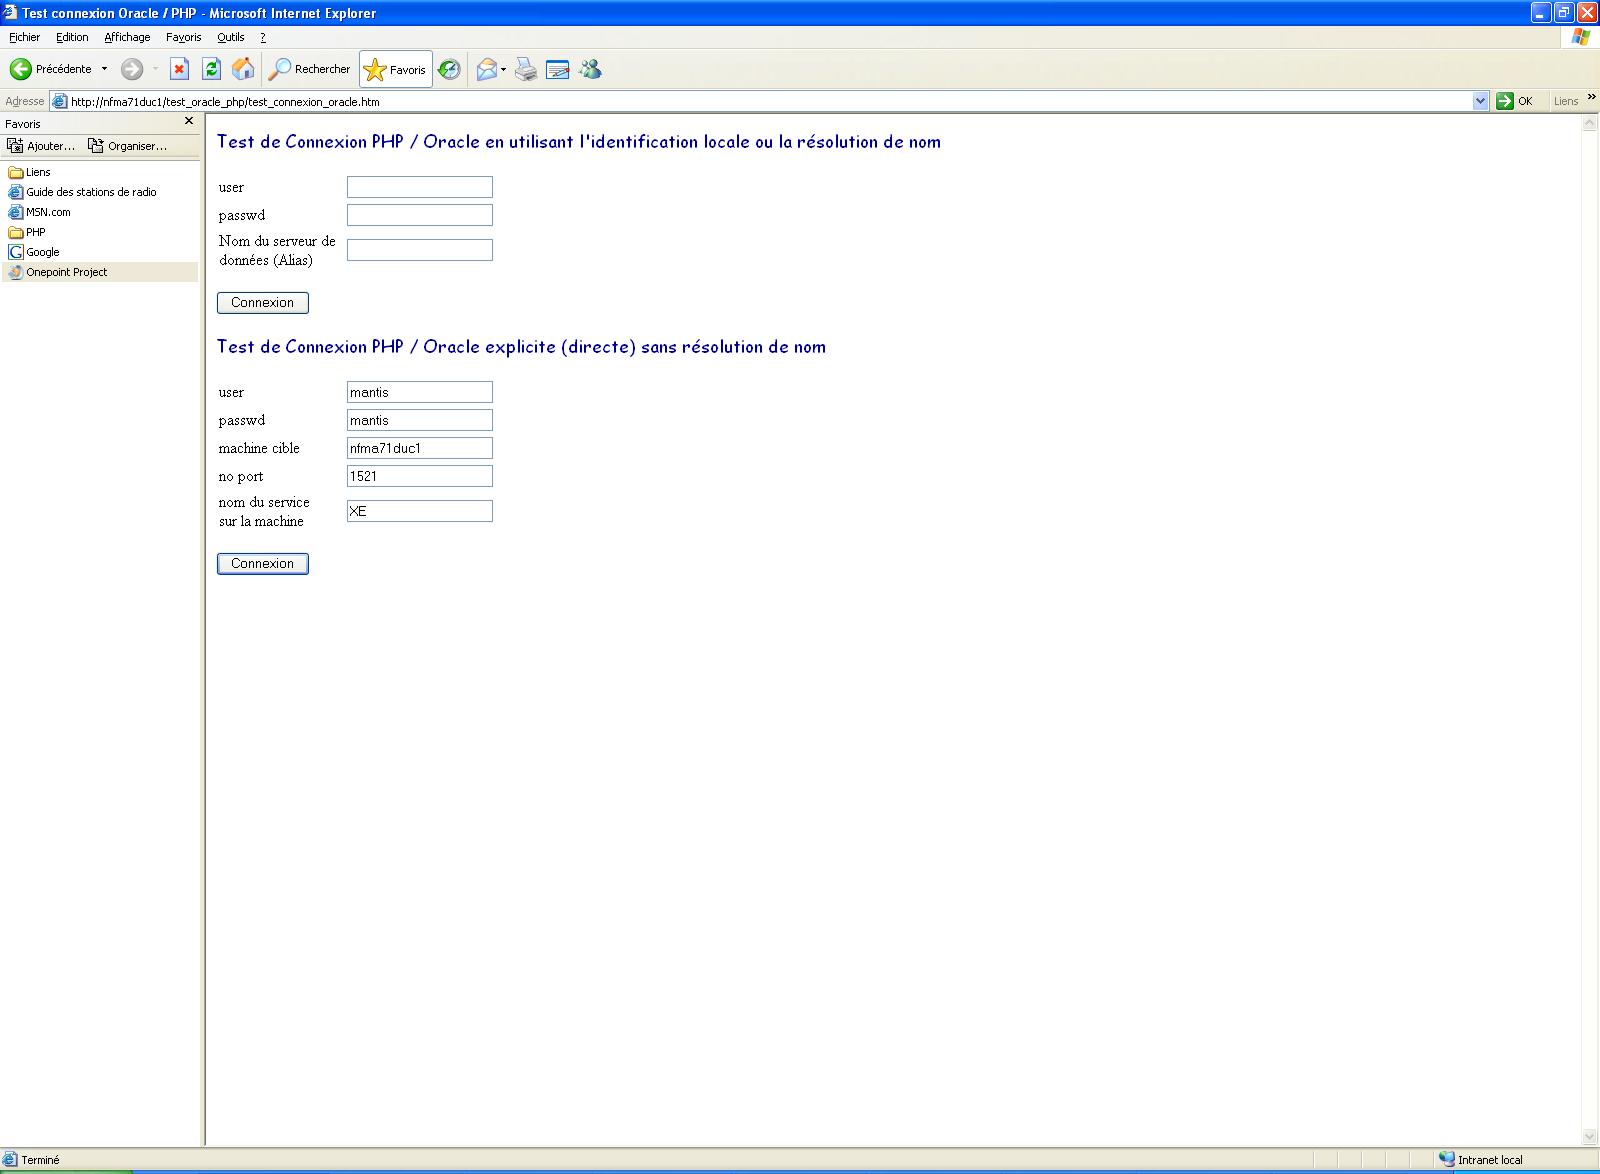Open the Onepoint Project favorite
Image resolution: width=1600 pixels, height=1174 pixels.
[x=59, y=272]
